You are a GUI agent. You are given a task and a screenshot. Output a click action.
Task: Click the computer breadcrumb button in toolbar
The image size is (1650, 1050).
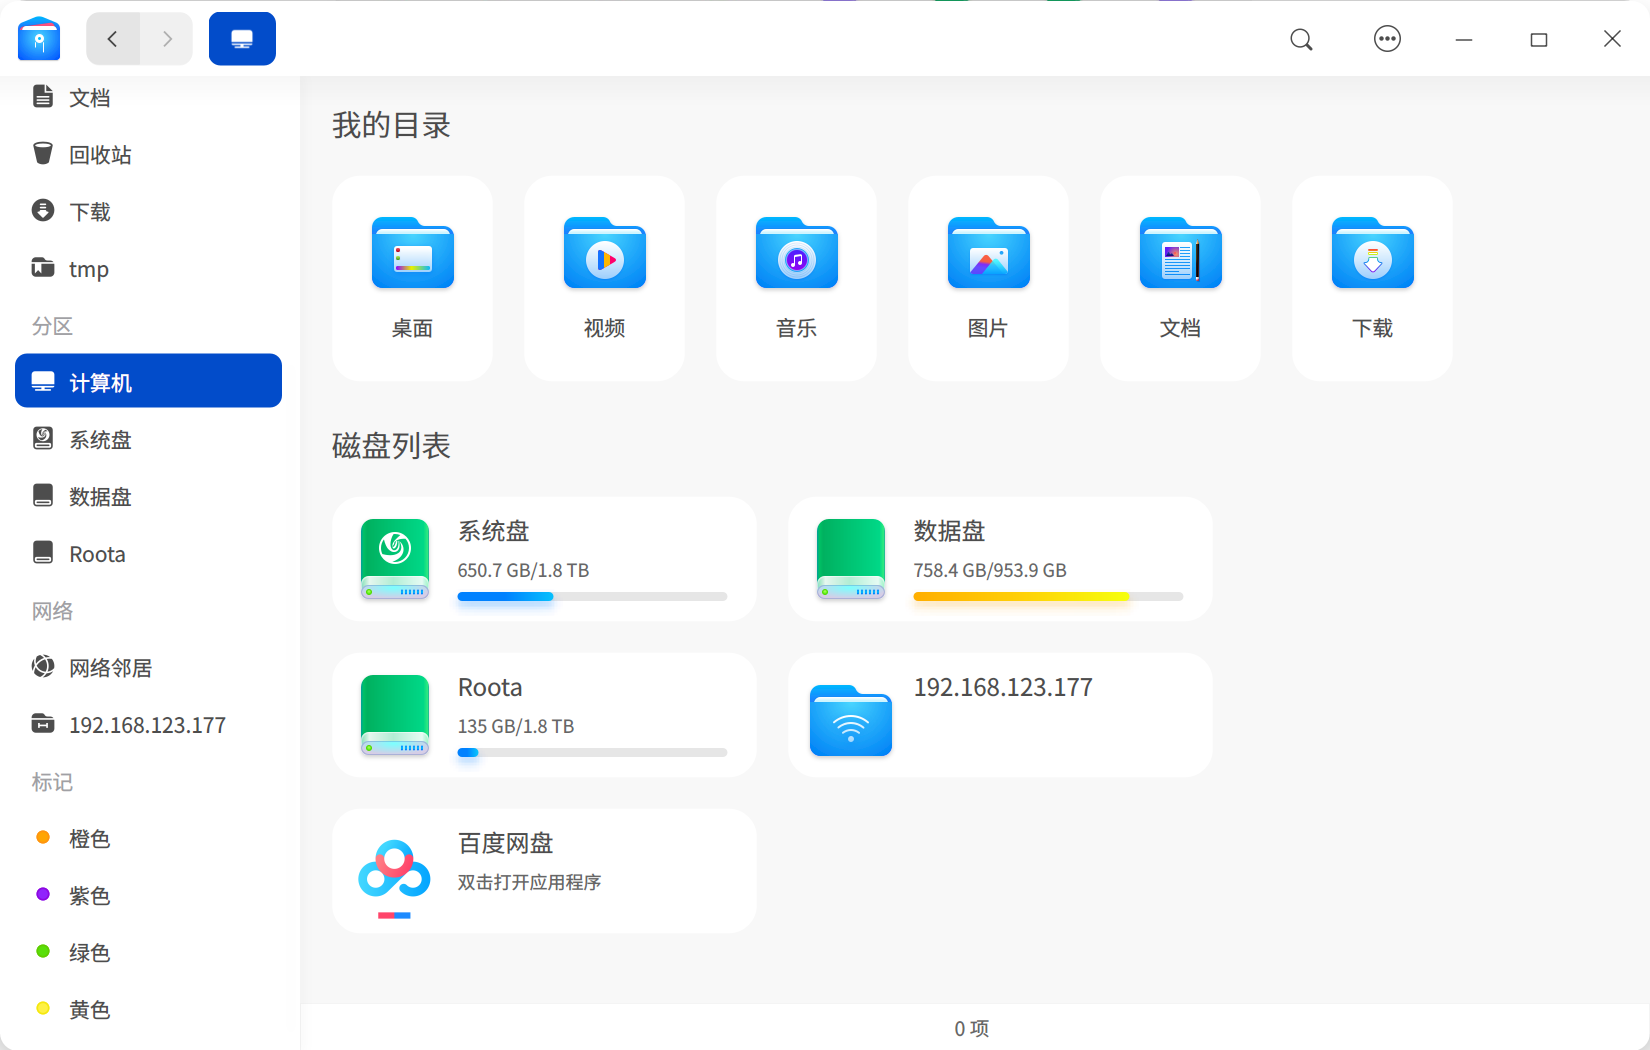(242, 39)
